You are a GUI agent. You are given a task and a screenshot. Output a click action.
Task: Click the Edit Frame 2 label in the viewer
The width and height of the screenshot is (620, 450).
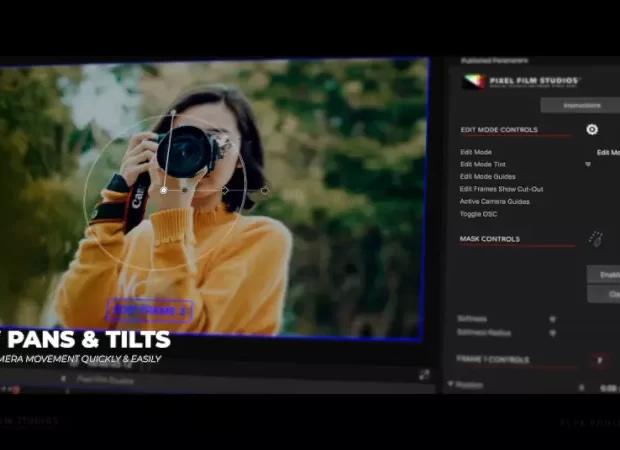150,311
